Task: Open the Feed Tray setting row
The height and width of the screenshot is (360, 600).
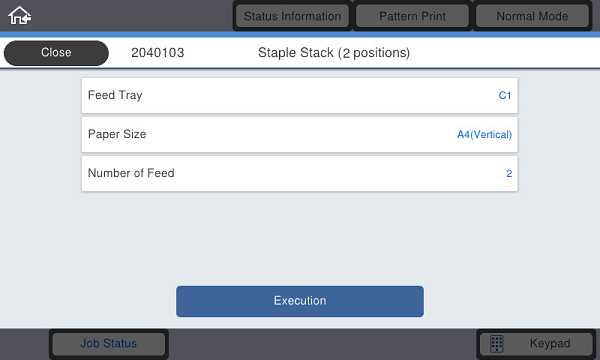Action: (x=300, y=95)
